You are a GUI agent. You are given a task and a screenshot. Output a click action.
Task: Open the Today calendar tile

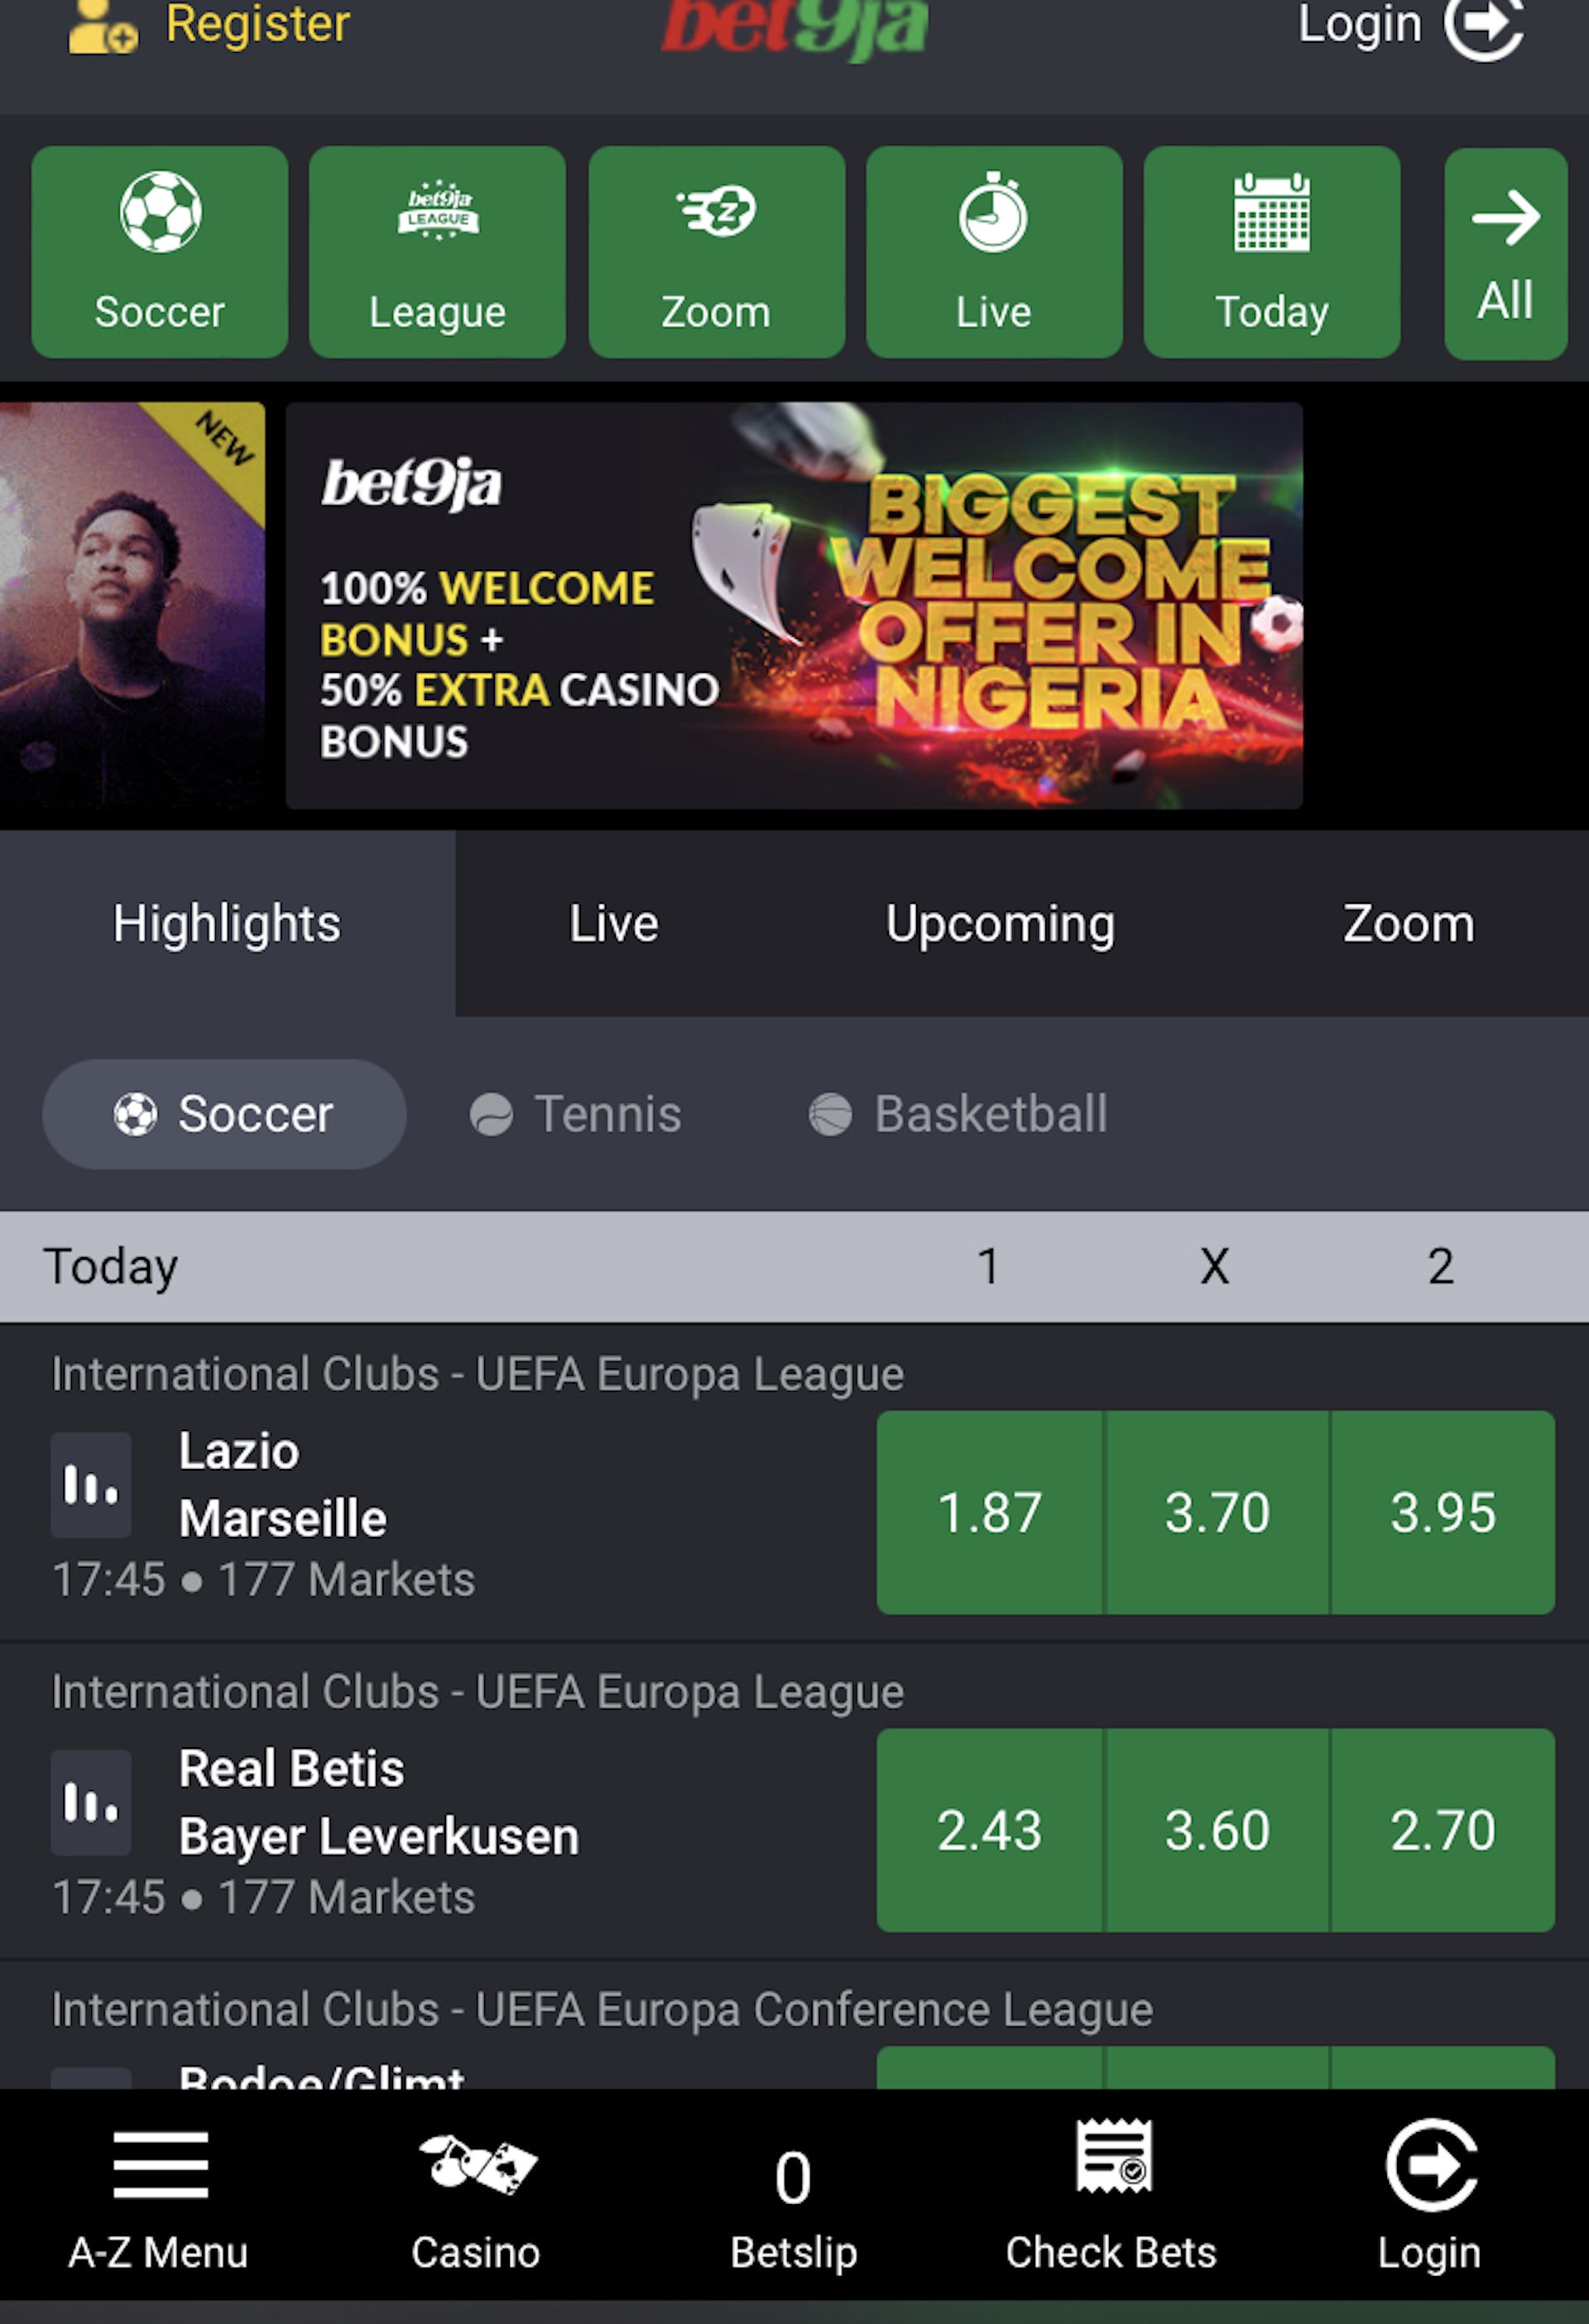[1272, 252]
